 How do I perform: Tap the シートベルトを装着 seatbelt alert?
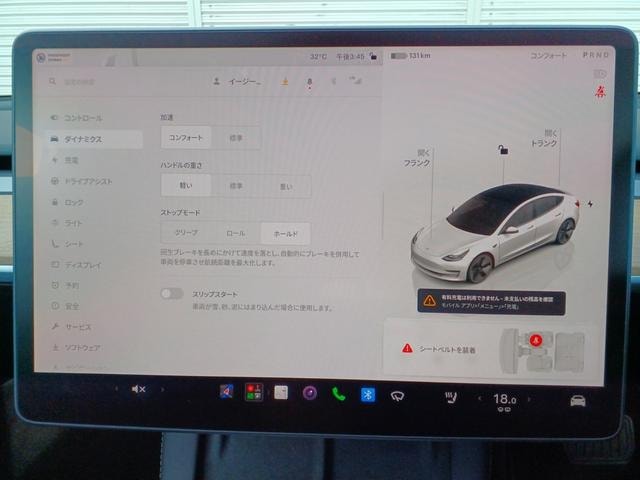click(440, 349)
